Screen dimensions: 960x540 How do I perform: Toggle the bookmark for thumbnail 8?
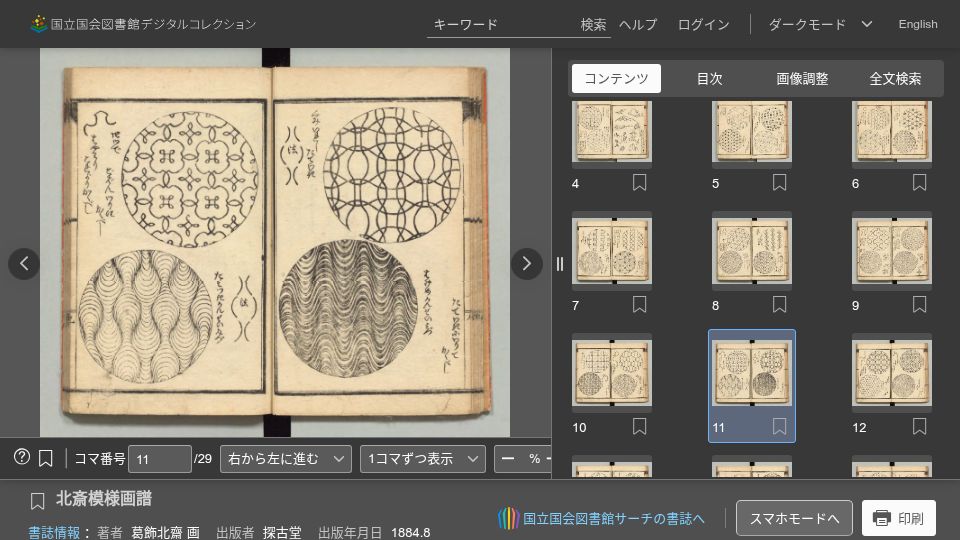tap(779, 304)
